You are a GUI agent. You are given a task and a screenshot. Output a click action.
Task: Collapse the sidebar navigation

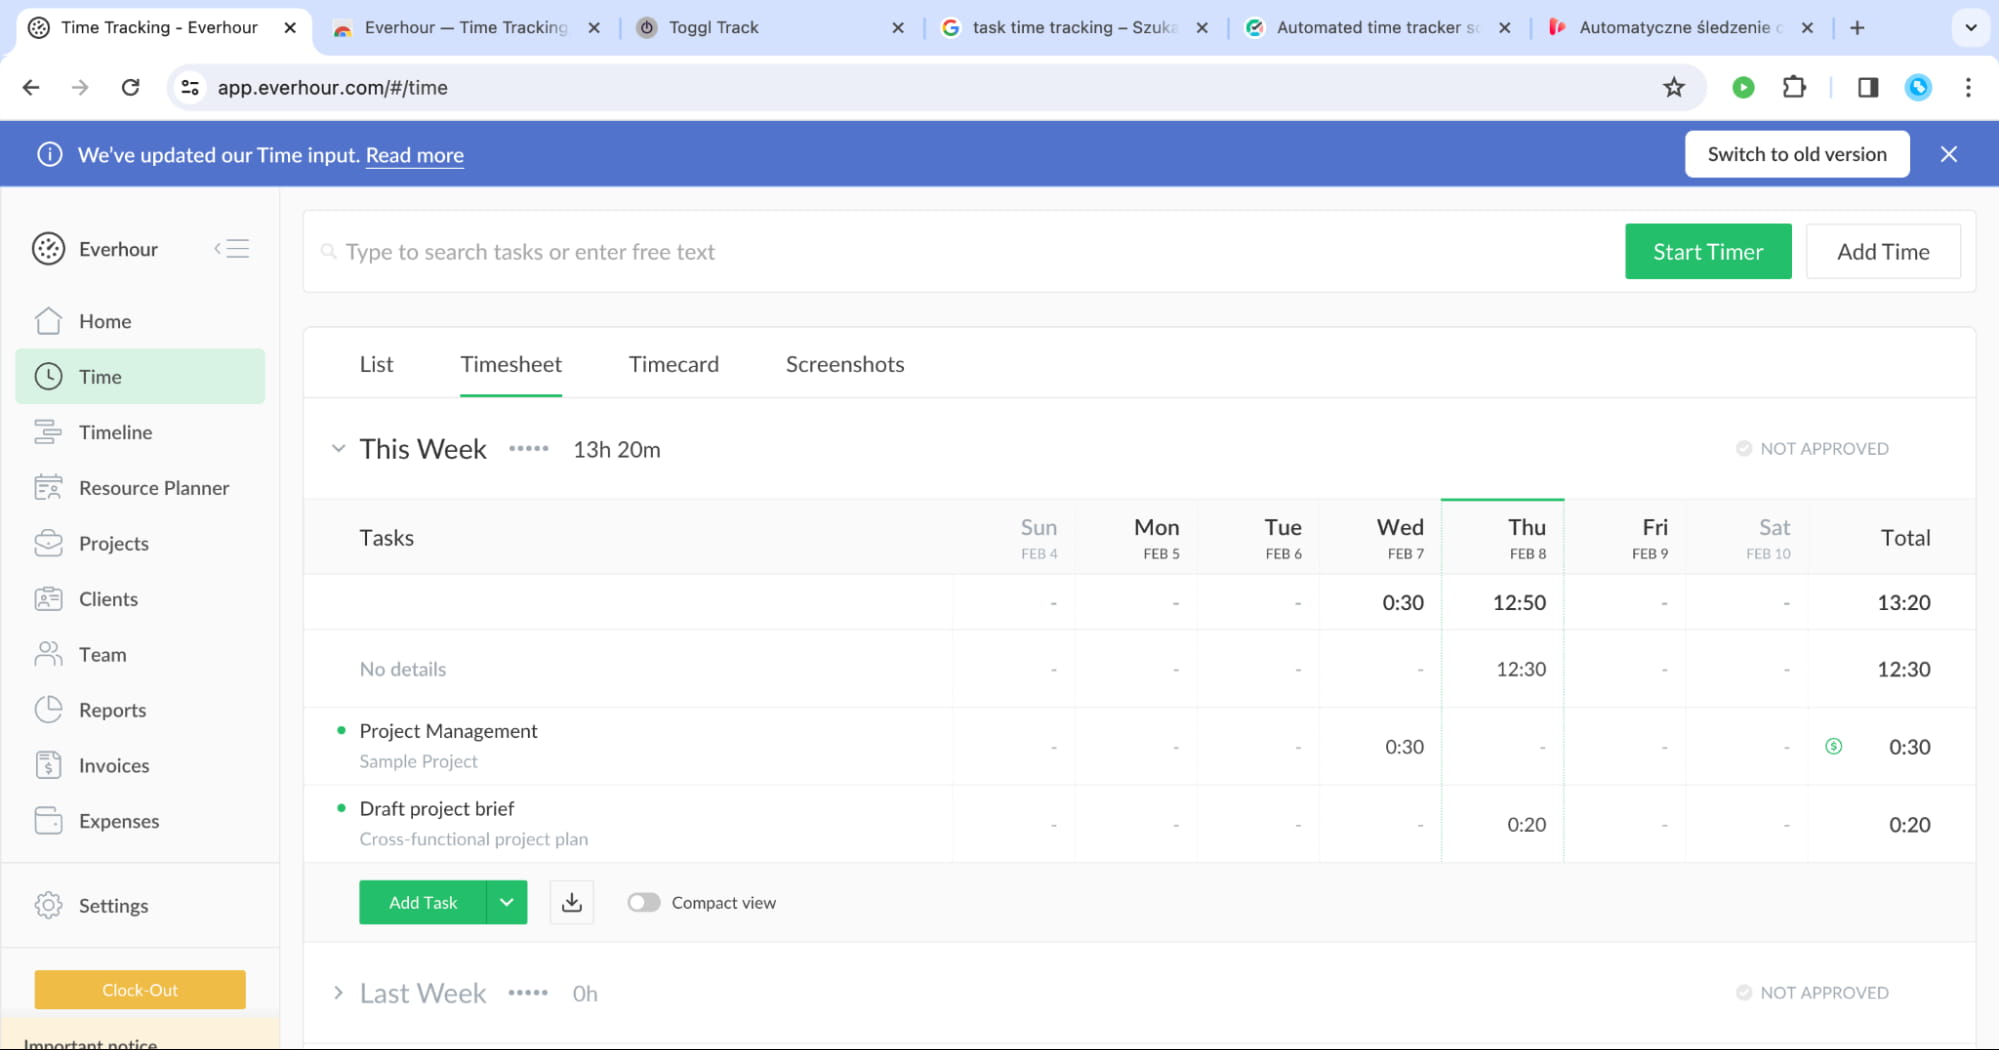point(231,248)
